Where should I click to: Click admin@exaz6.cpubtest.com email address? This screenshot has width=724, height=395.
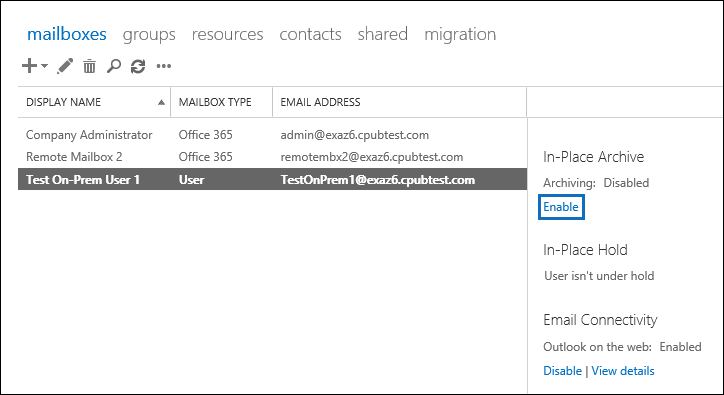[355, 135]
